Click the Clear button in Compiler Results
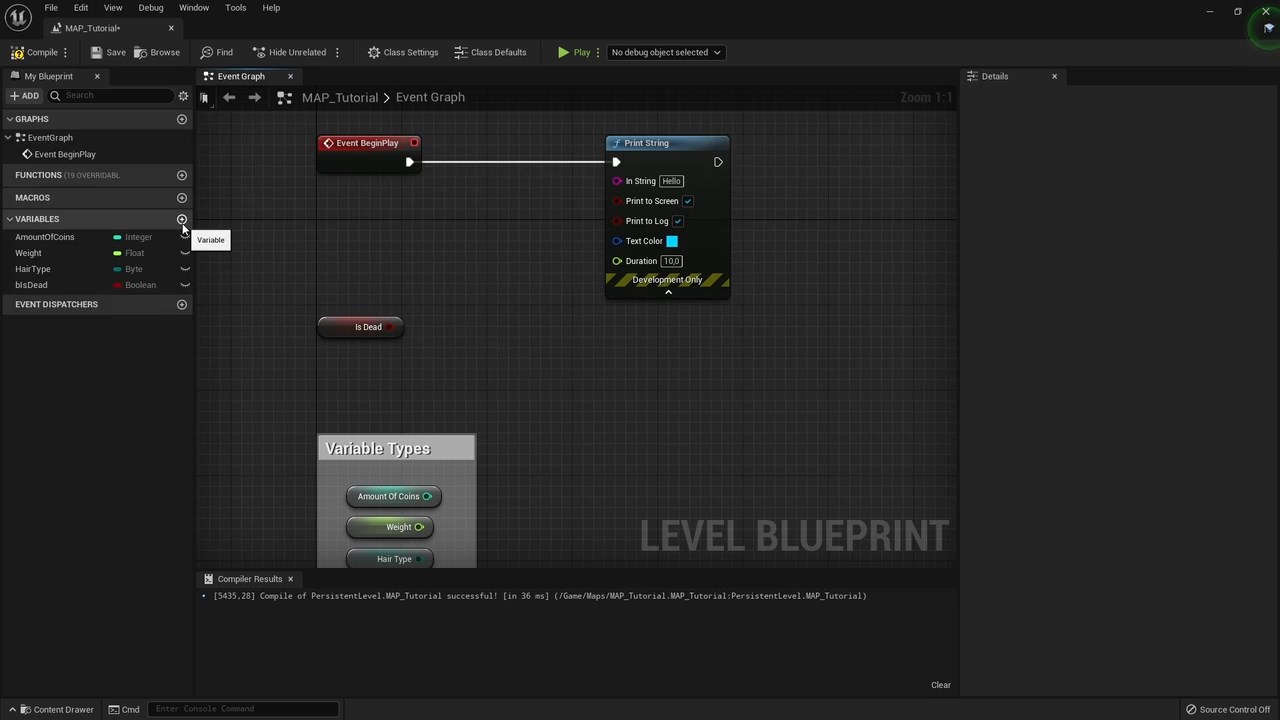 tap(940, 684)
